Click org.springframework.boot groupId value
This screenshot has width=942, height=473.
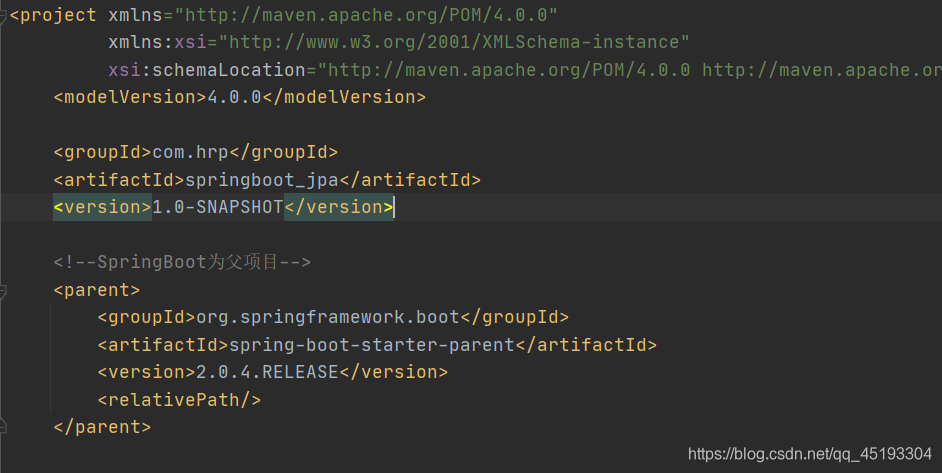(x=328, y=317)
